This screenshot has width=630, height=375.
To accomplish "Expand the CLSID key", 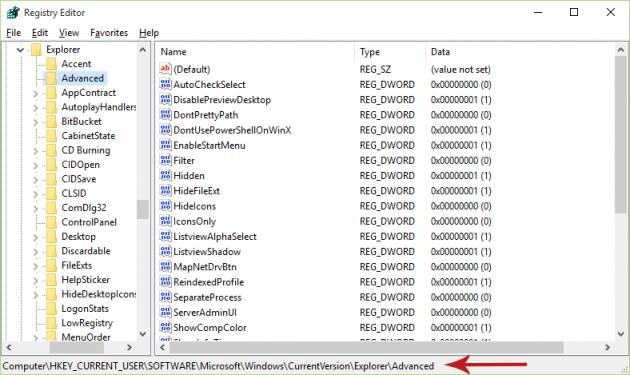I will [x=35, y=194].
